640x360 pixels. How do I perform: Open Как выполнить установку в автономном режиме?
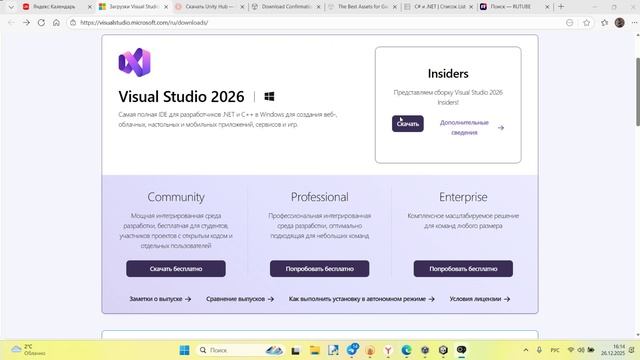click(x=362, y=299)
